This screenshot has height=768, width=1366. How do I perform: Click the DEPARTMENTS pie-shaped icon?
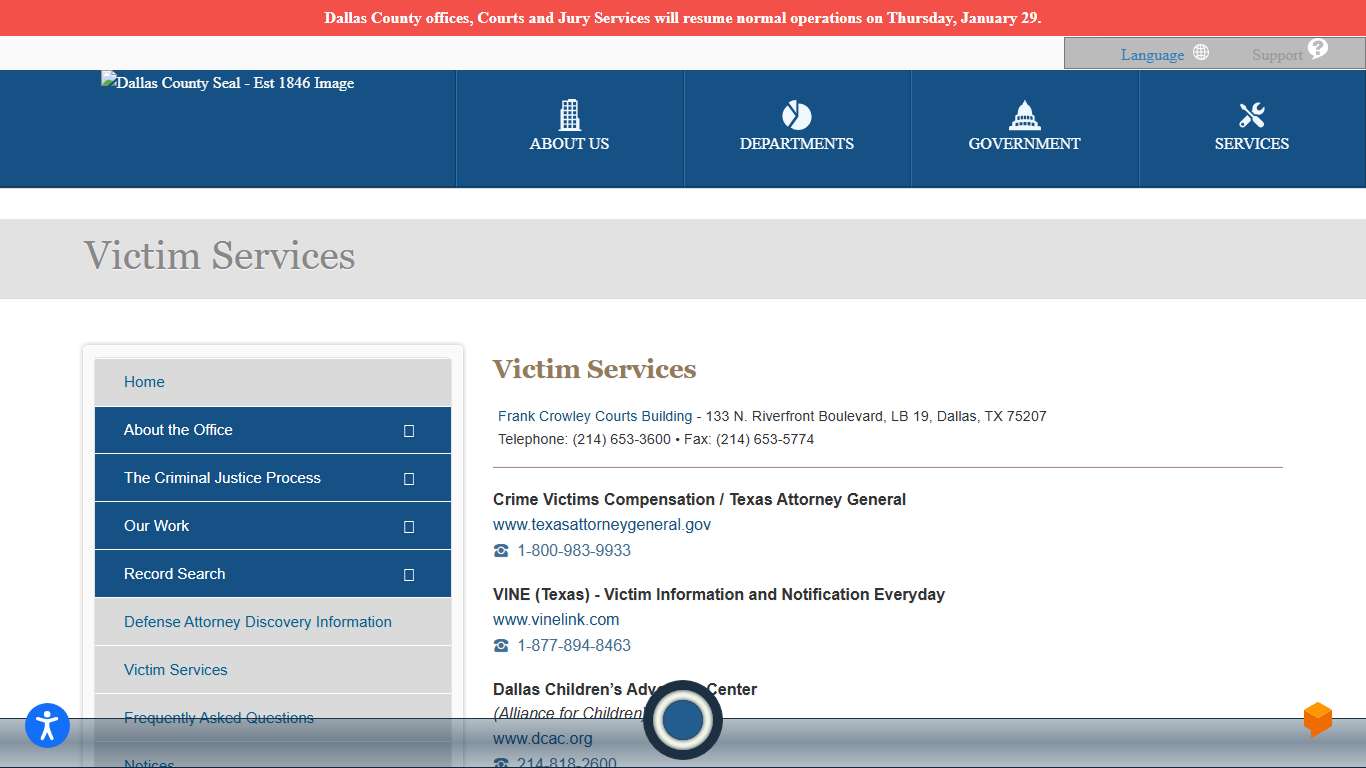pos(797,114)
